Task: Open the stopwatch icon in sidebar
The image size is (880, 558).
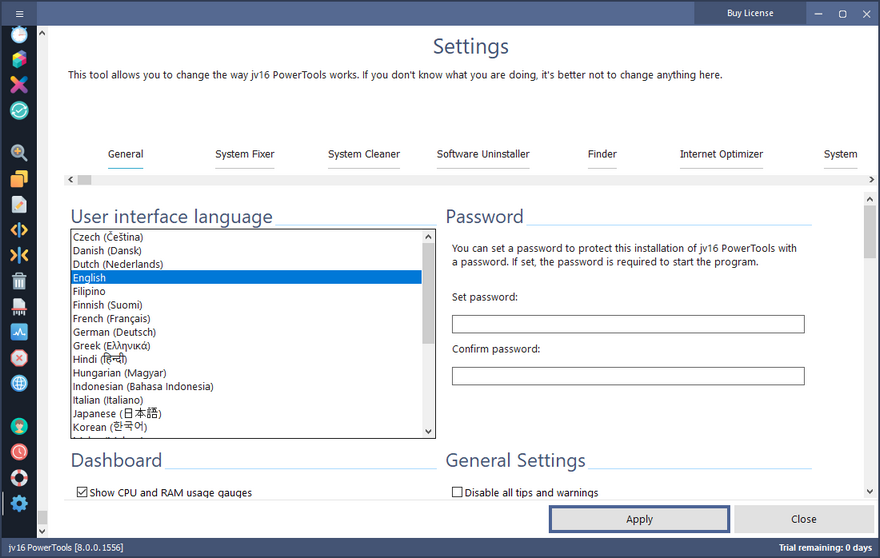Action: [x=19, y=35]
